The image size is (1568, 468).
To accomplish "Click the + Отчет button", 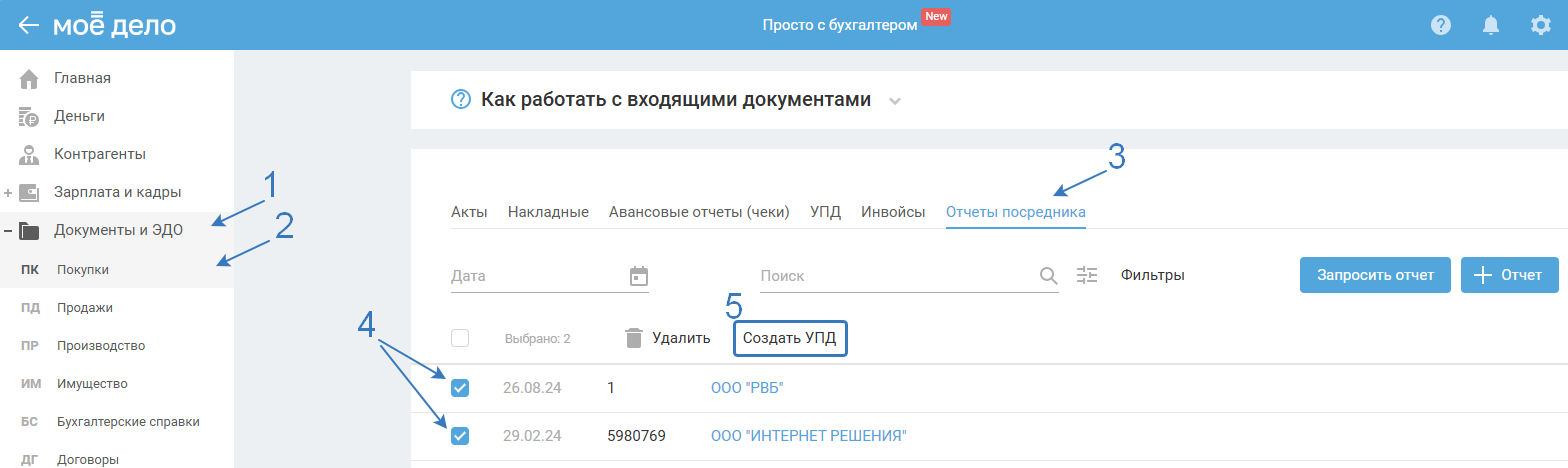I will (x=1510, y=275).
